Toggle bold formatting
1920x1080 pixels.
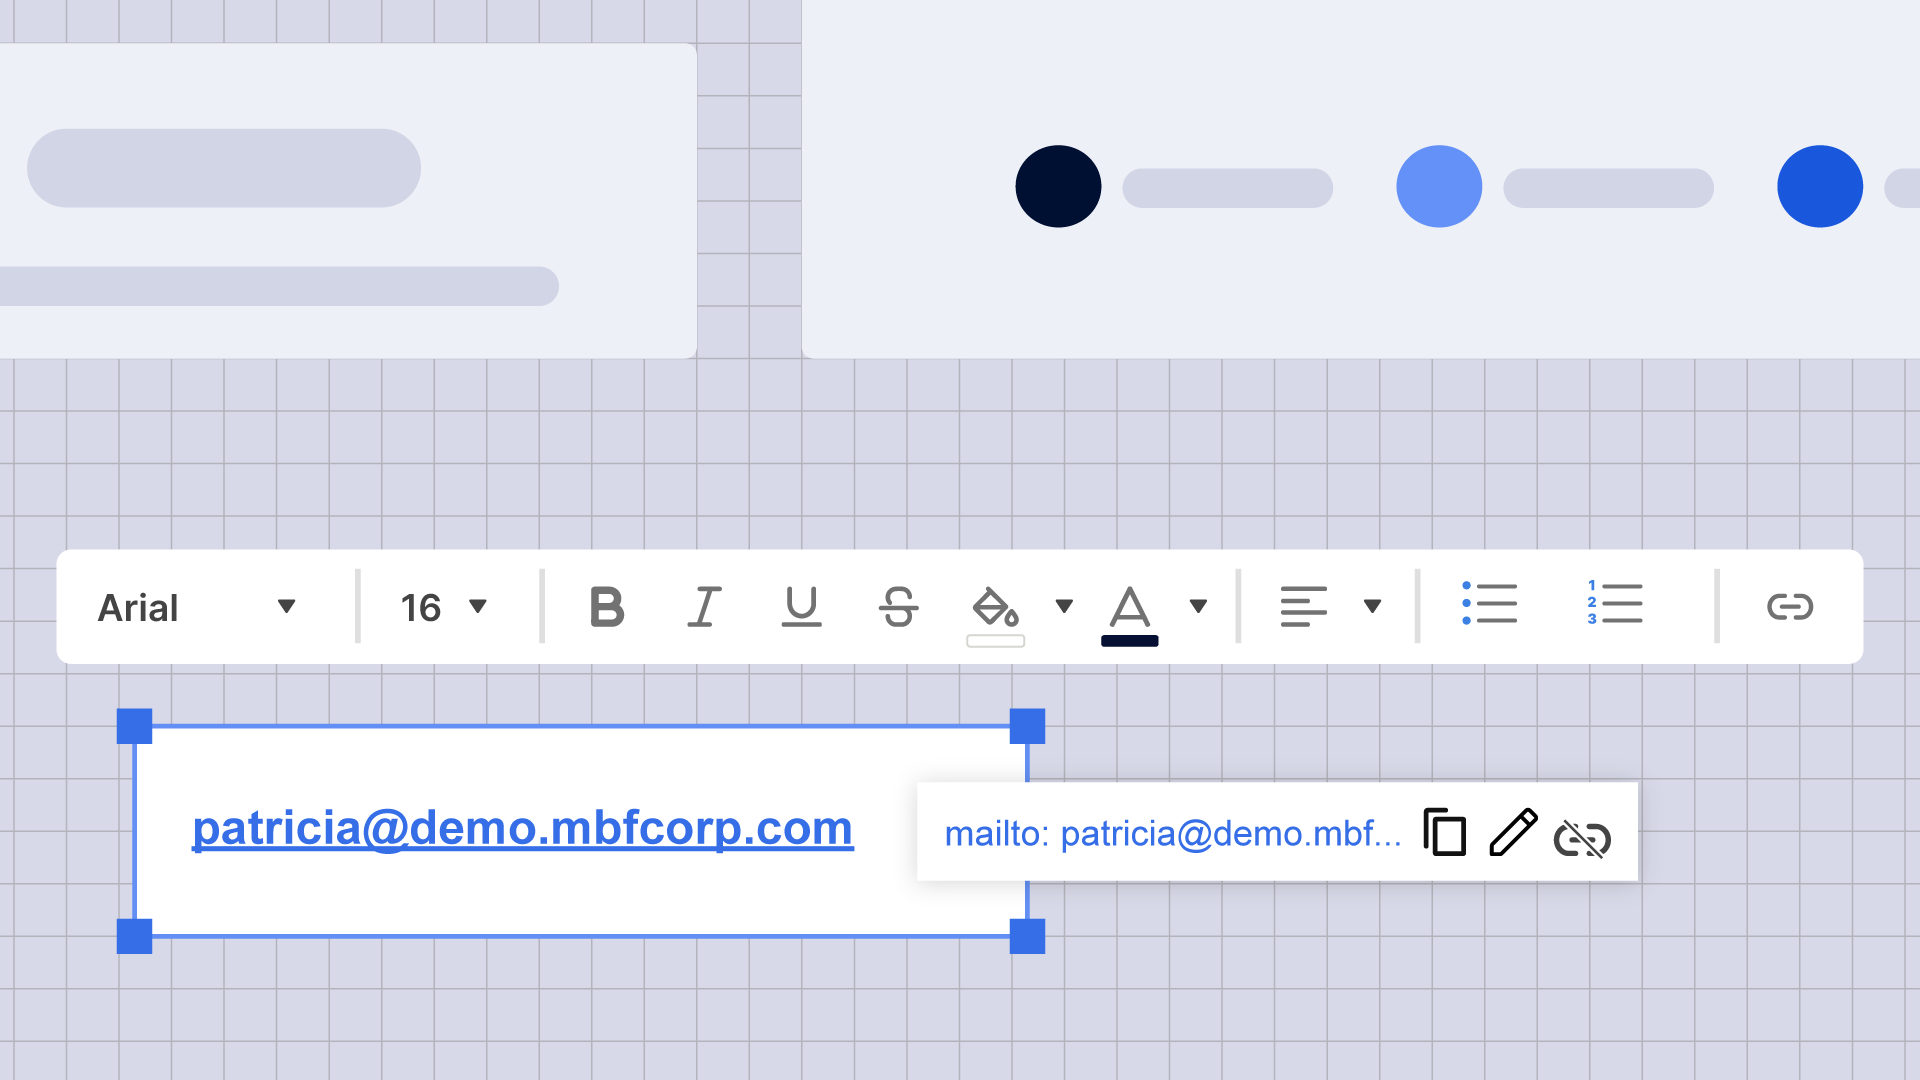[x=606, y=607]
